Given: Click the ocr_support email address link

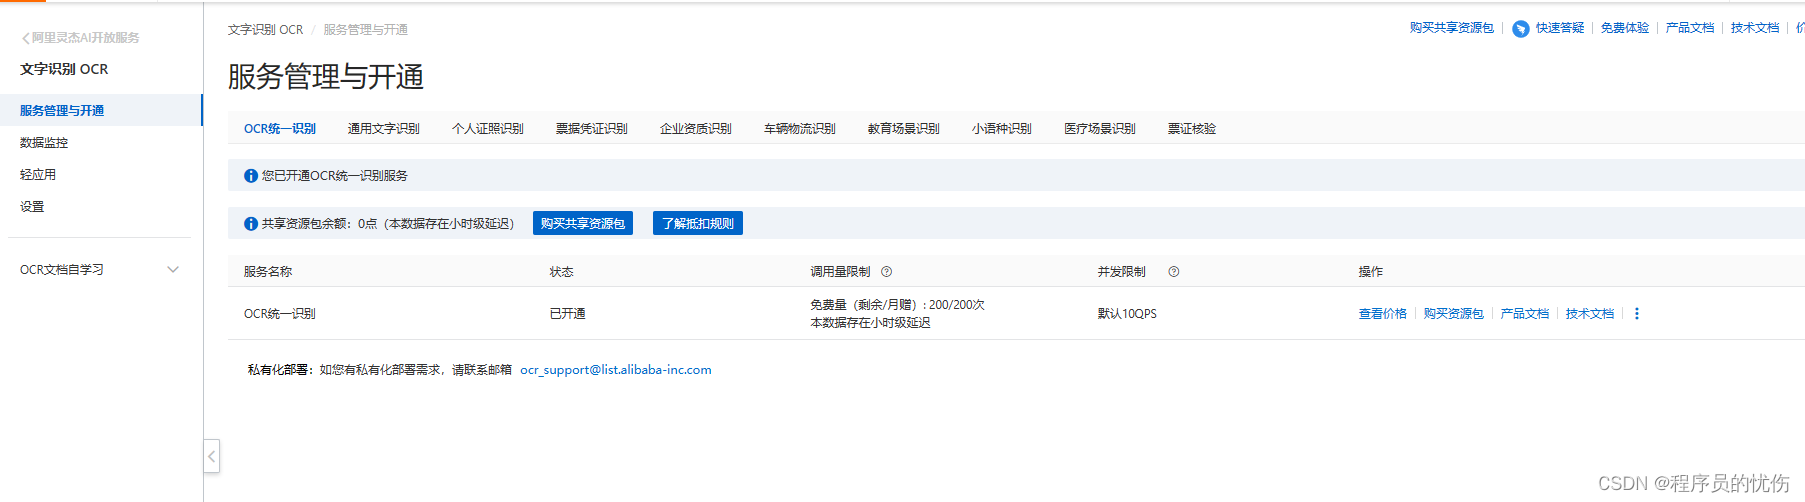Looking at the screenshot, I should tap(616, 370).
